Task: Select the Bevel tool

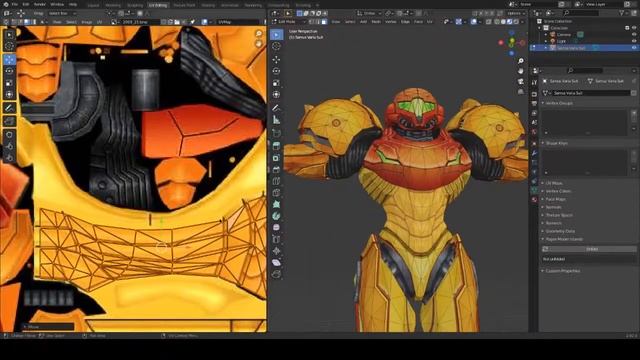Action: click(276, 169)
